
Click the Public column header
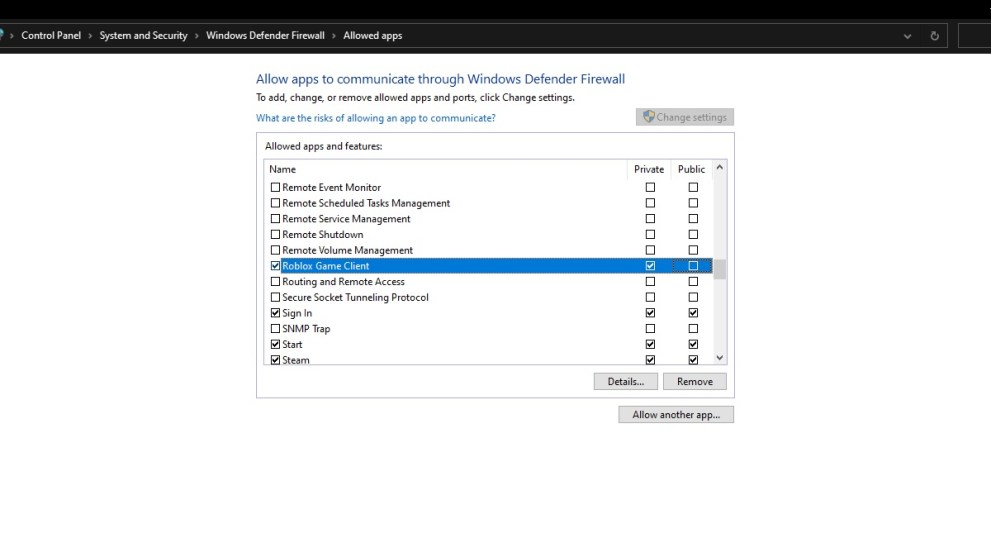691,169
